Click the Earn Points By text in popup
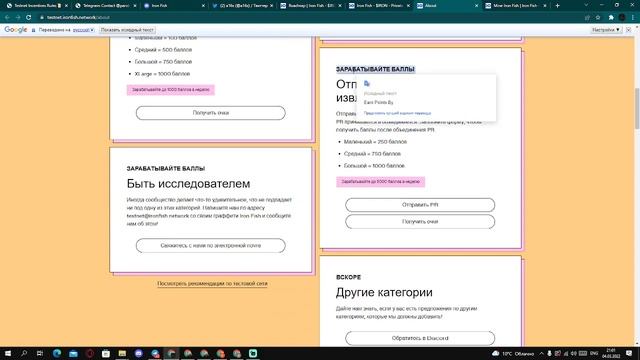Screen dimensions: 640x360 [378, 102]
